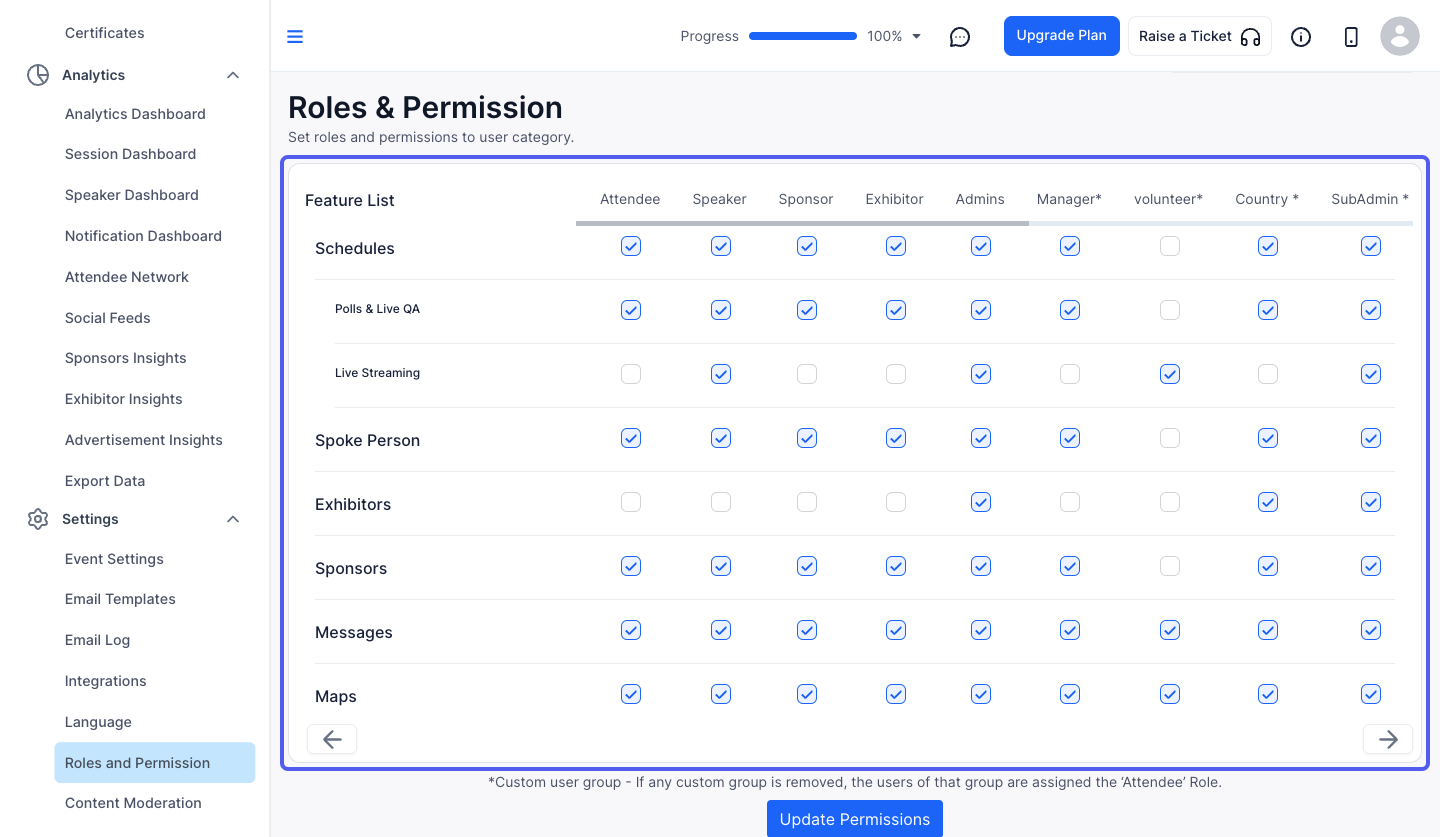
Task: Uncheck Polls & Live QA for Exhibitor
Action: (896, 310)
